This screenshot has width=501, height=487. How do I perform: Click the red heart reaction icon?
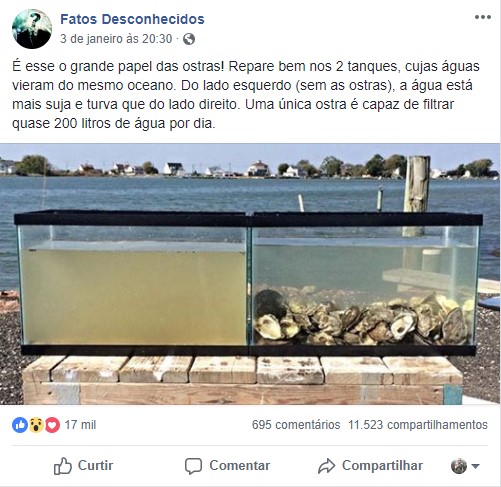(52, 425)
